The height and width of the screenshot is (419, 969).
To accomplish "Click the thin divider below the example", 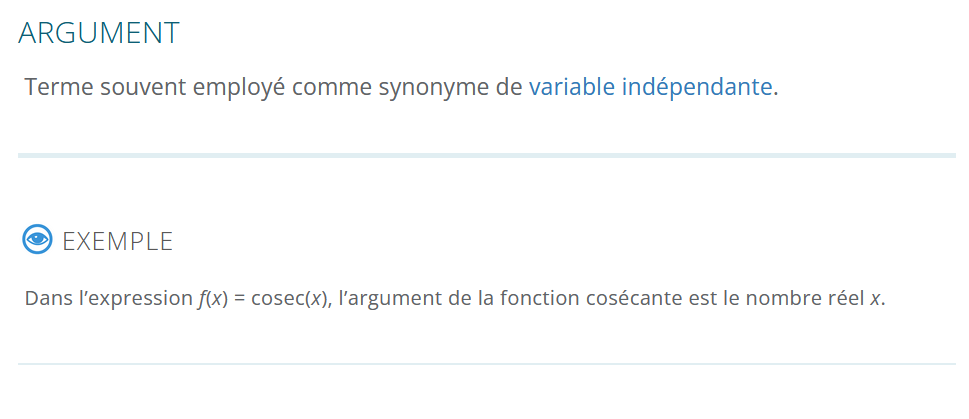I will pyautogui.click(x=486, y=364).
